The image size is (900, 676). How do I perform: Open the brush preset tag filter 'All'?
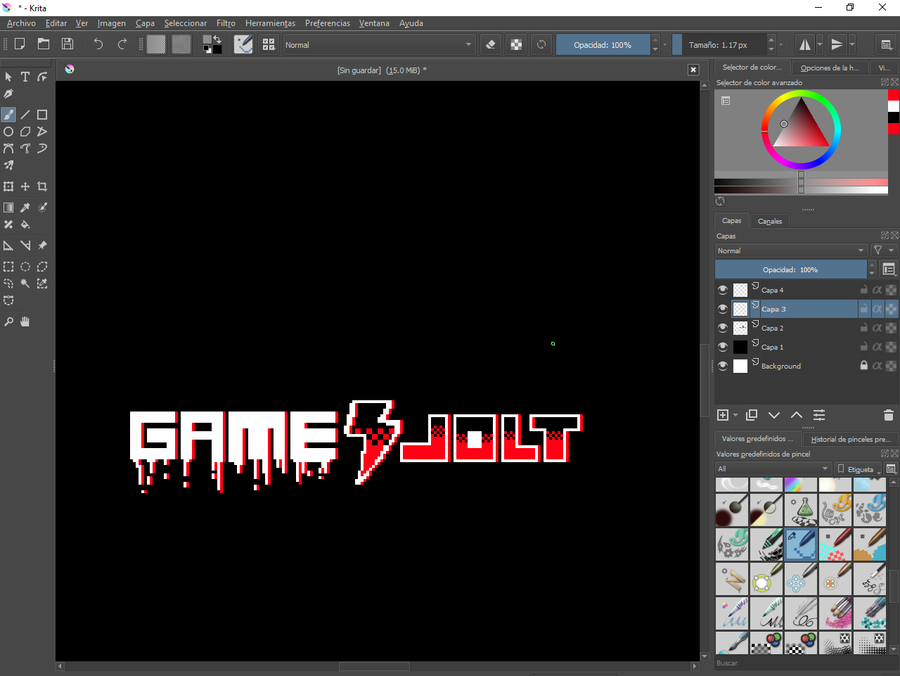point(773,469)
